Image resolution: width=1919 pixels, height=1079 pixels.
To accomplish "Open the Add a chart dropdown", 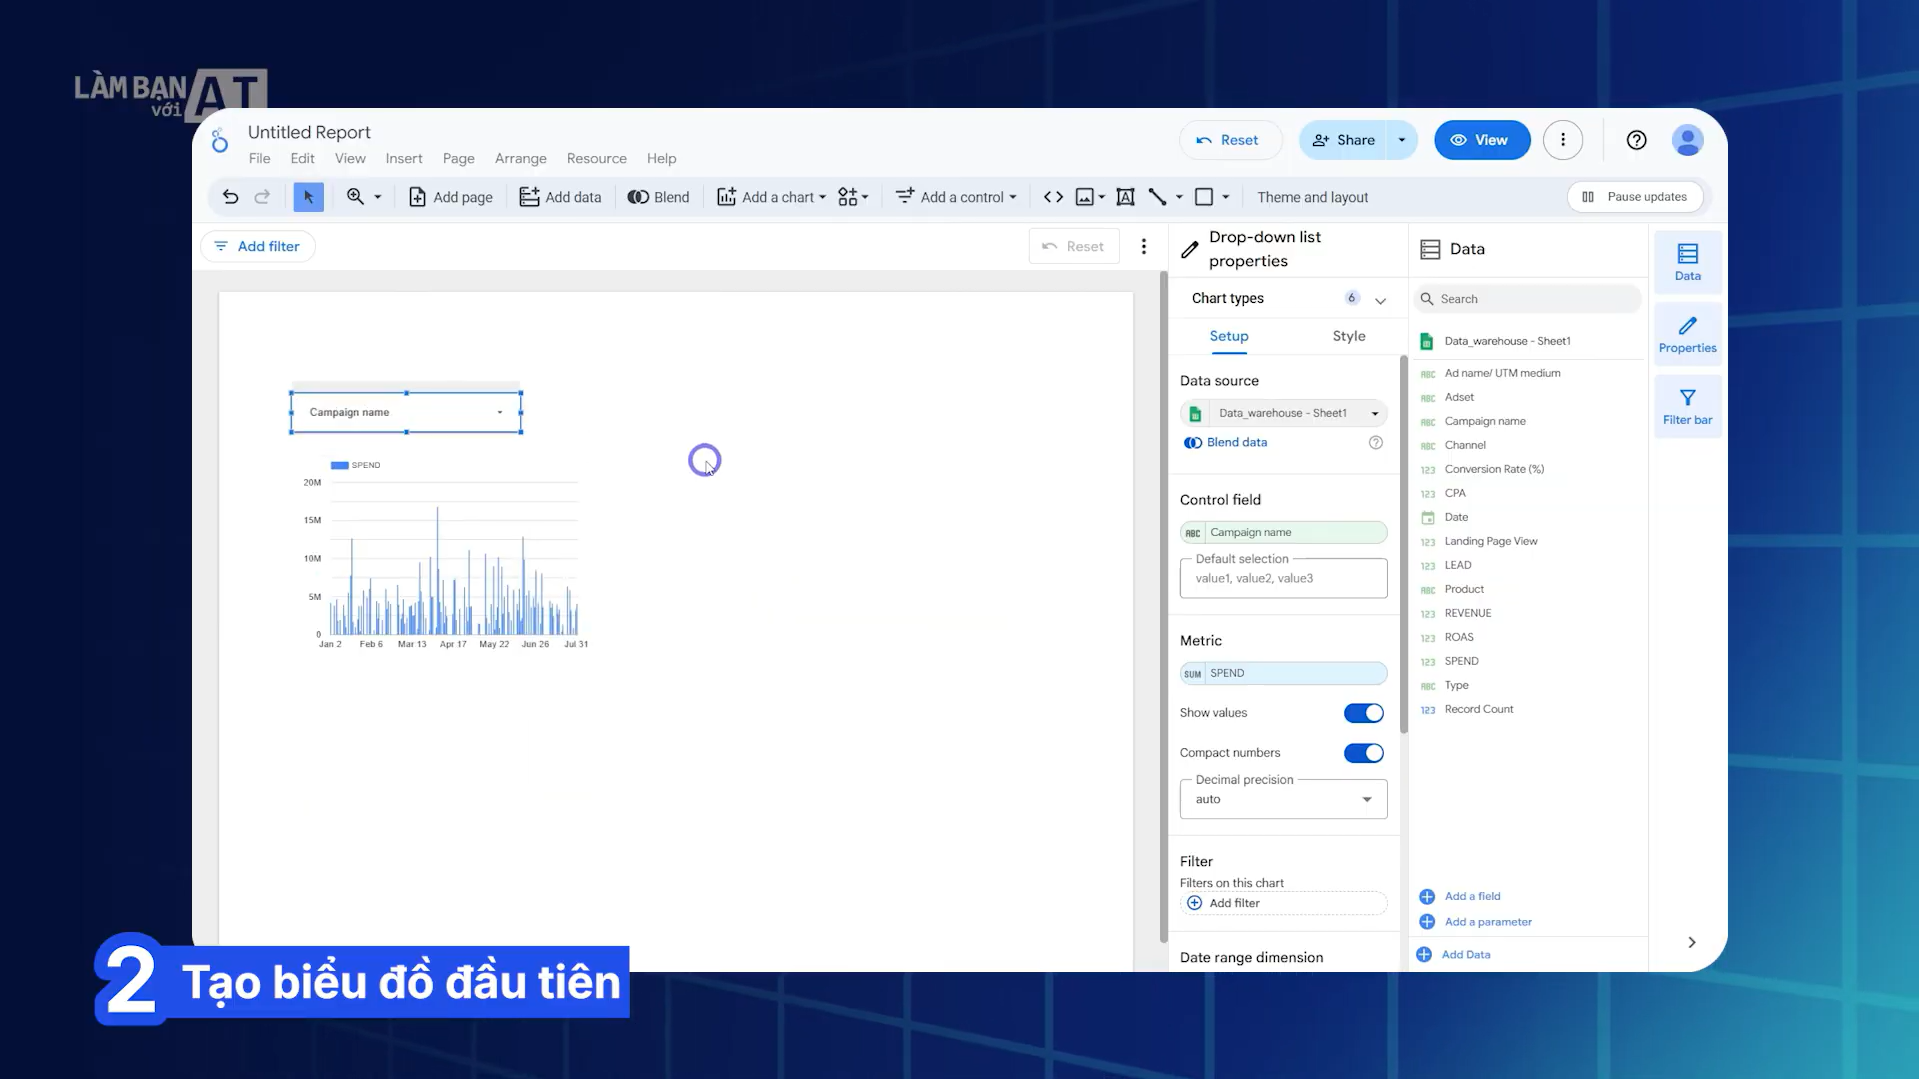I will point(772,197).
